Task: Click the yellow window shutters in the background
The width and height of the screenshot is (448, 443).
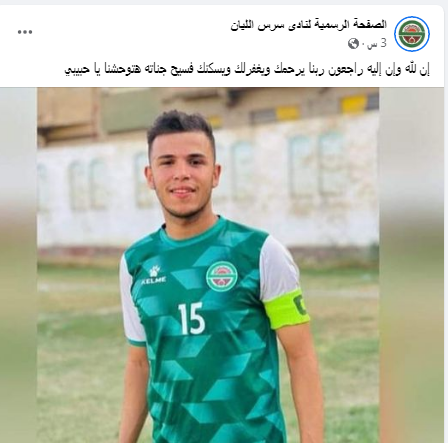Action: [x=354, y=104]
